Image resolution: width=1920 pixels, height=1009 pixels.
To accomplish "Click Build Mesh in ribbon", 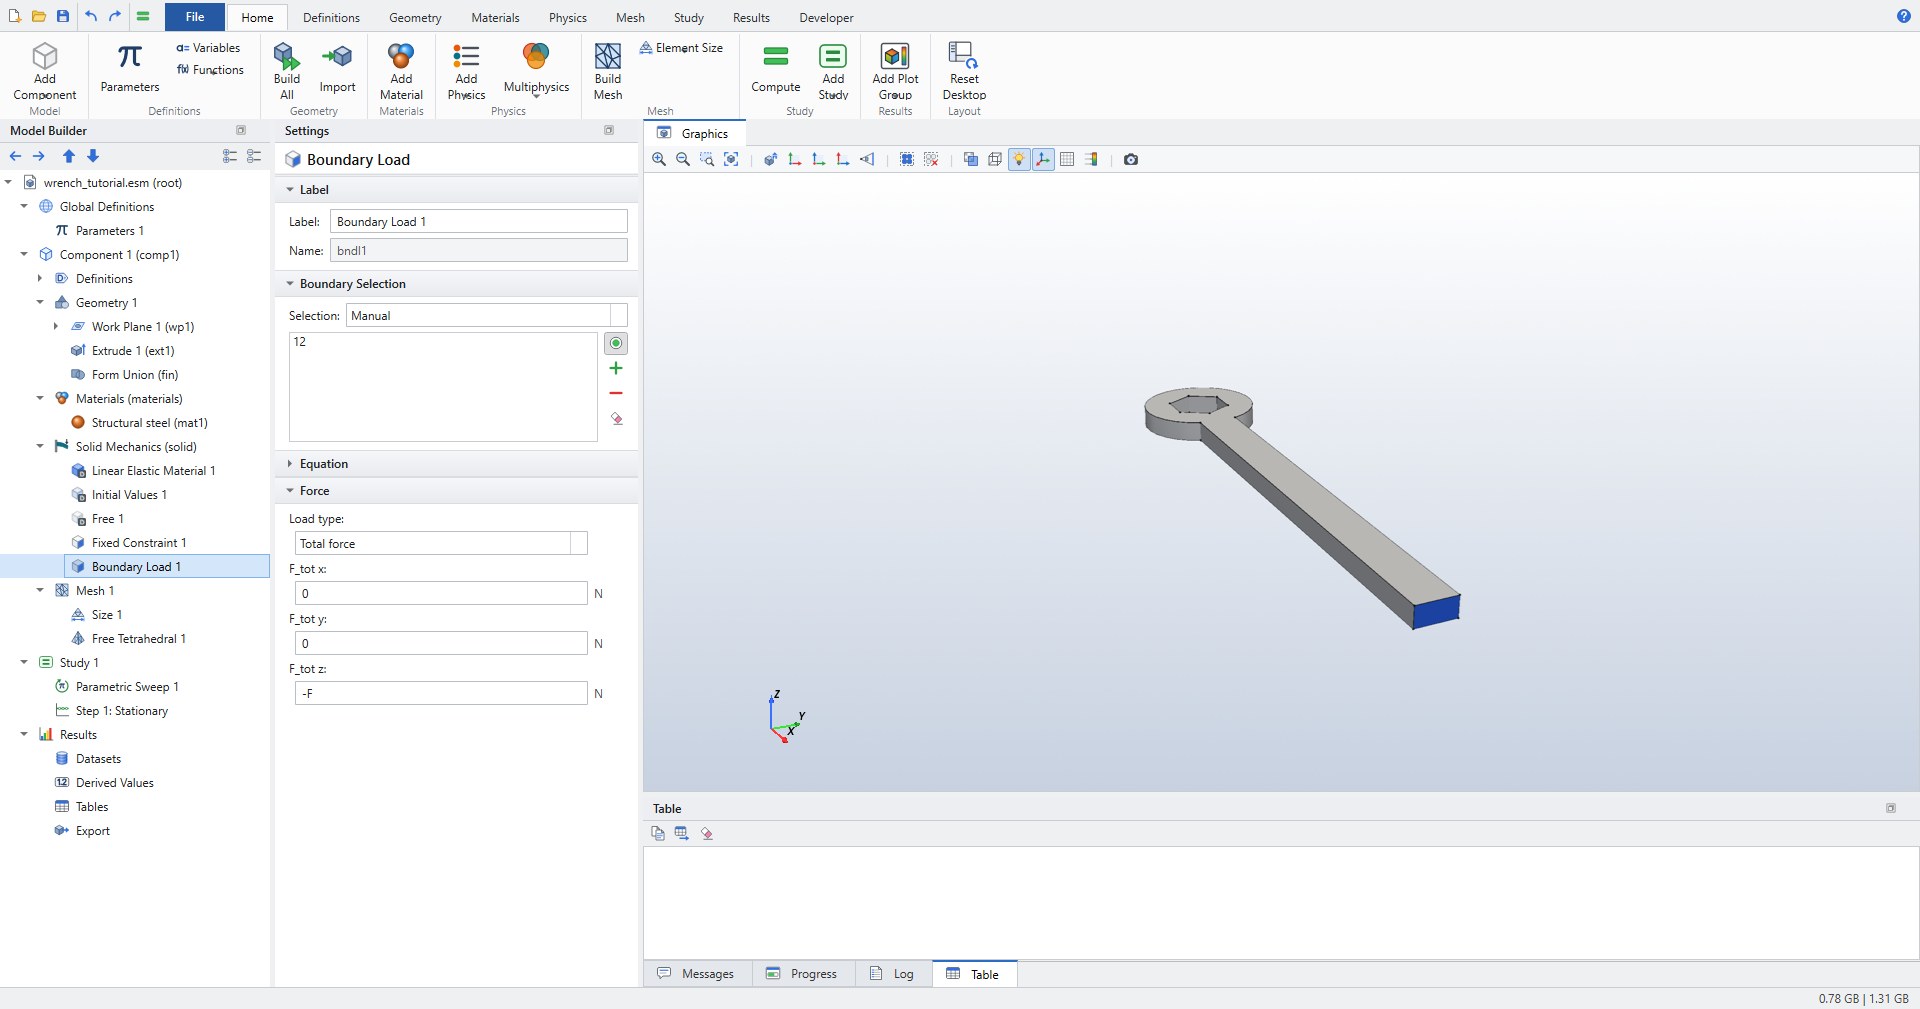I will (x=608, y=71).
